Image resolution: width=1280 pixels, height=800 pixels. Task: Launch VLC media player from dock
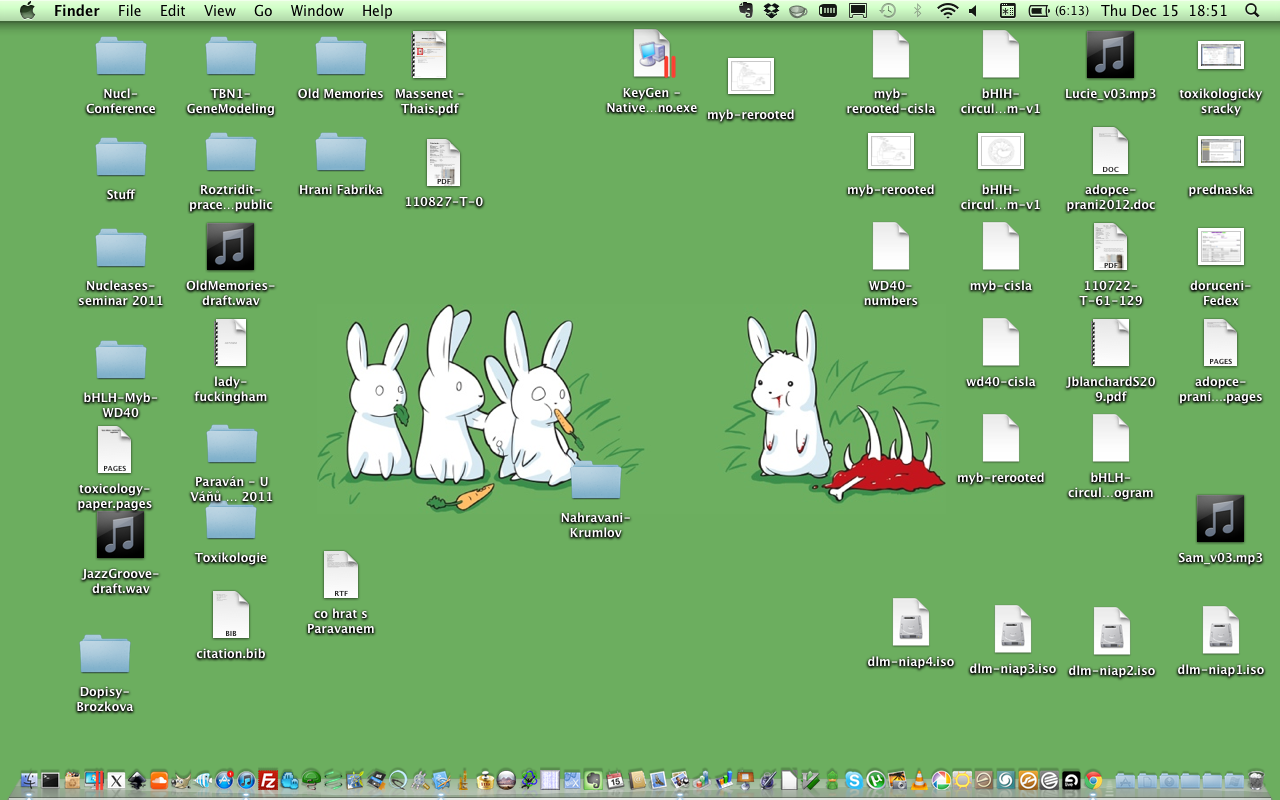click(x=919, y=780)
